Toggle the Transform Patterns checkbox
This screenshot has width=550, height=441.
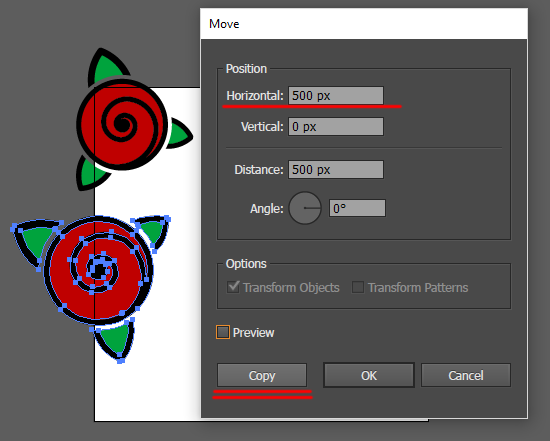[x=358, y=287]
